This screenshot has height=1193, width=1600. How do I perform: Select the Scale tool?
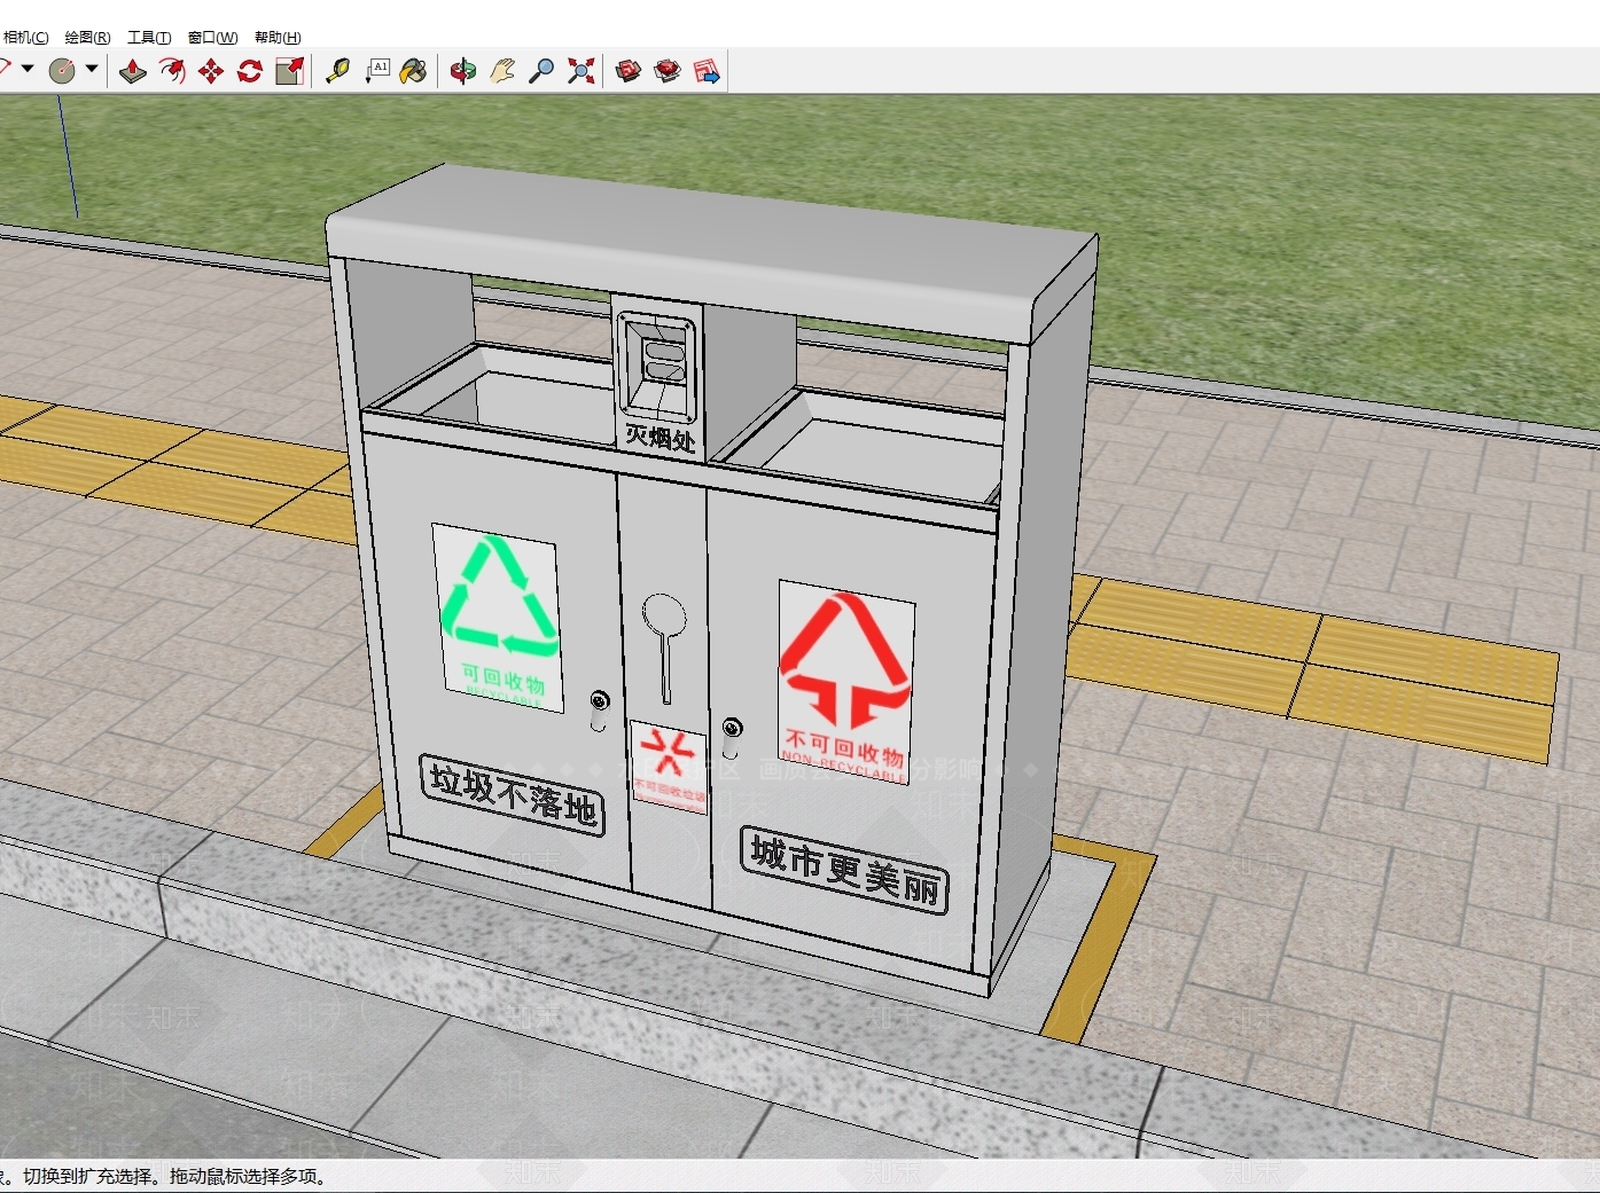[290, 71]
